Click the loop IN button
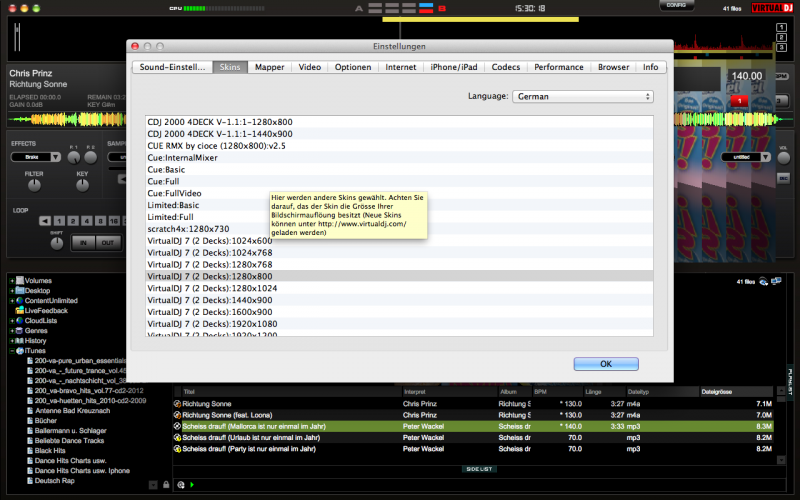 pyautogui.click(x=83, y=242)
